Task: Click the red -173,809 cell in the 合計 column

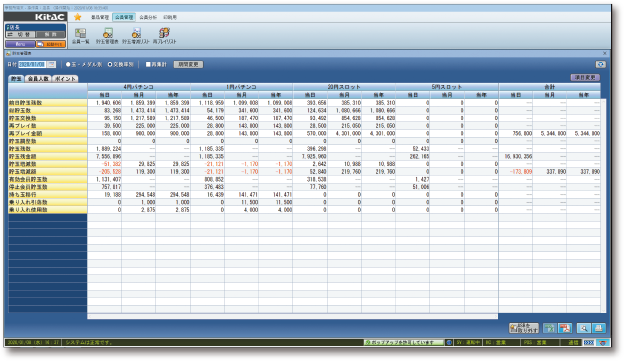Action: [516, 172]
